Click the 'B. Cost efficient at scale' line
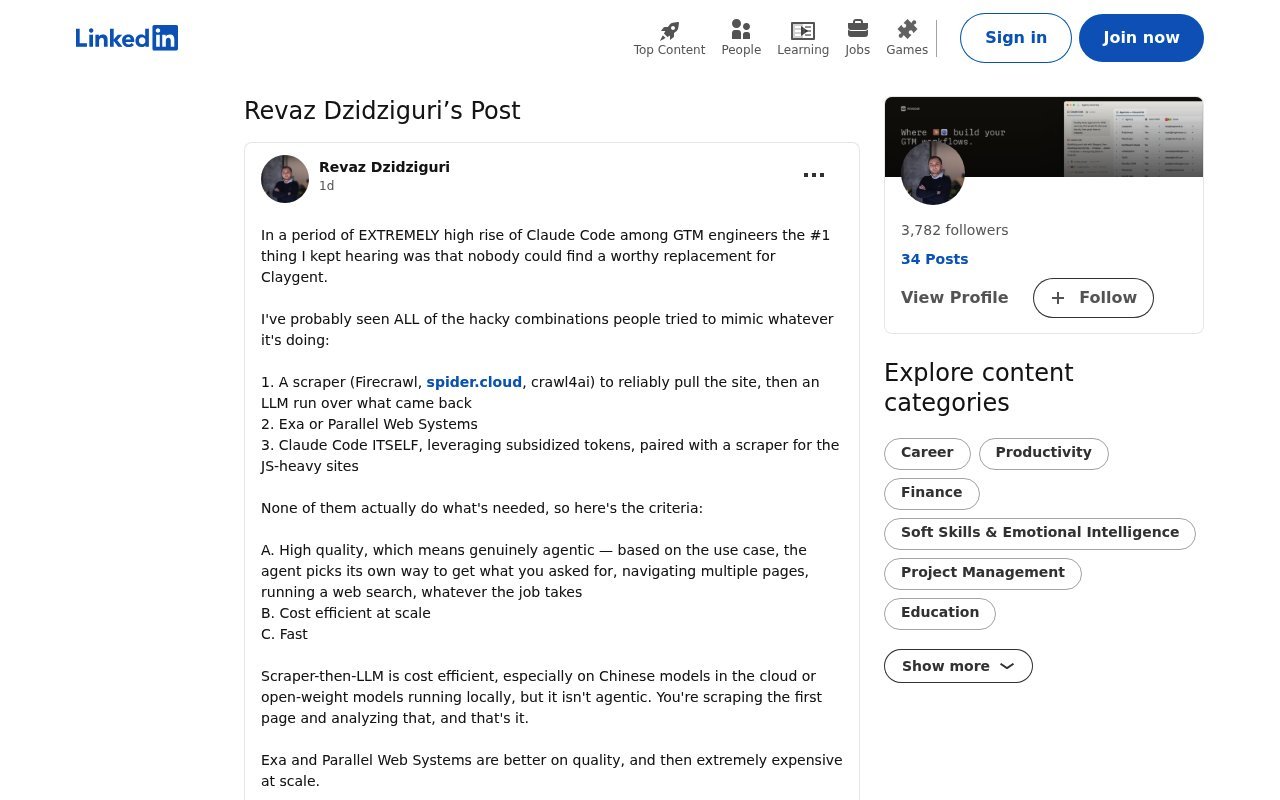 click(346, 613)
